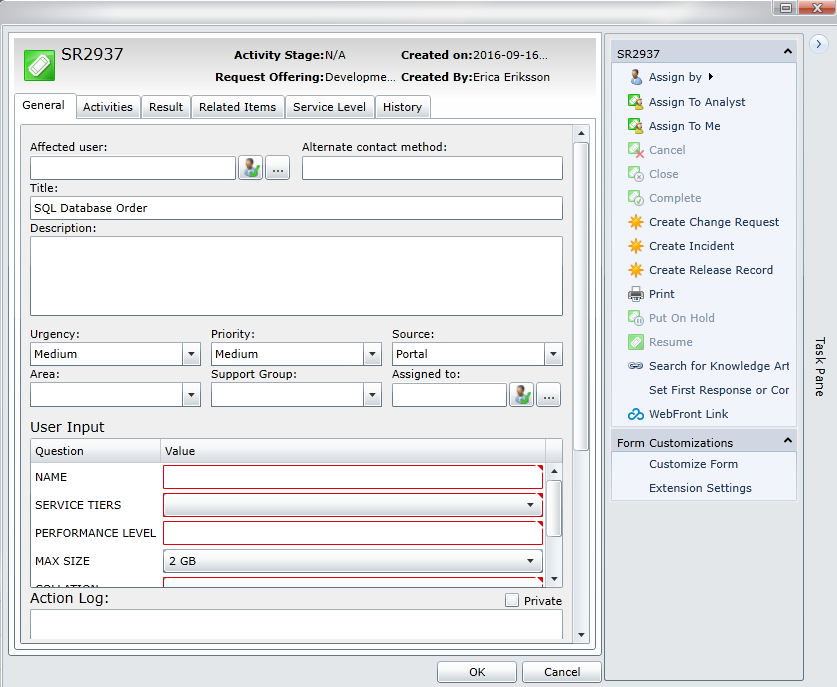The width and height of the screenshot is (837, 687).
Task: Click the Assign To Analyst icon
Action: pos(636,101)
